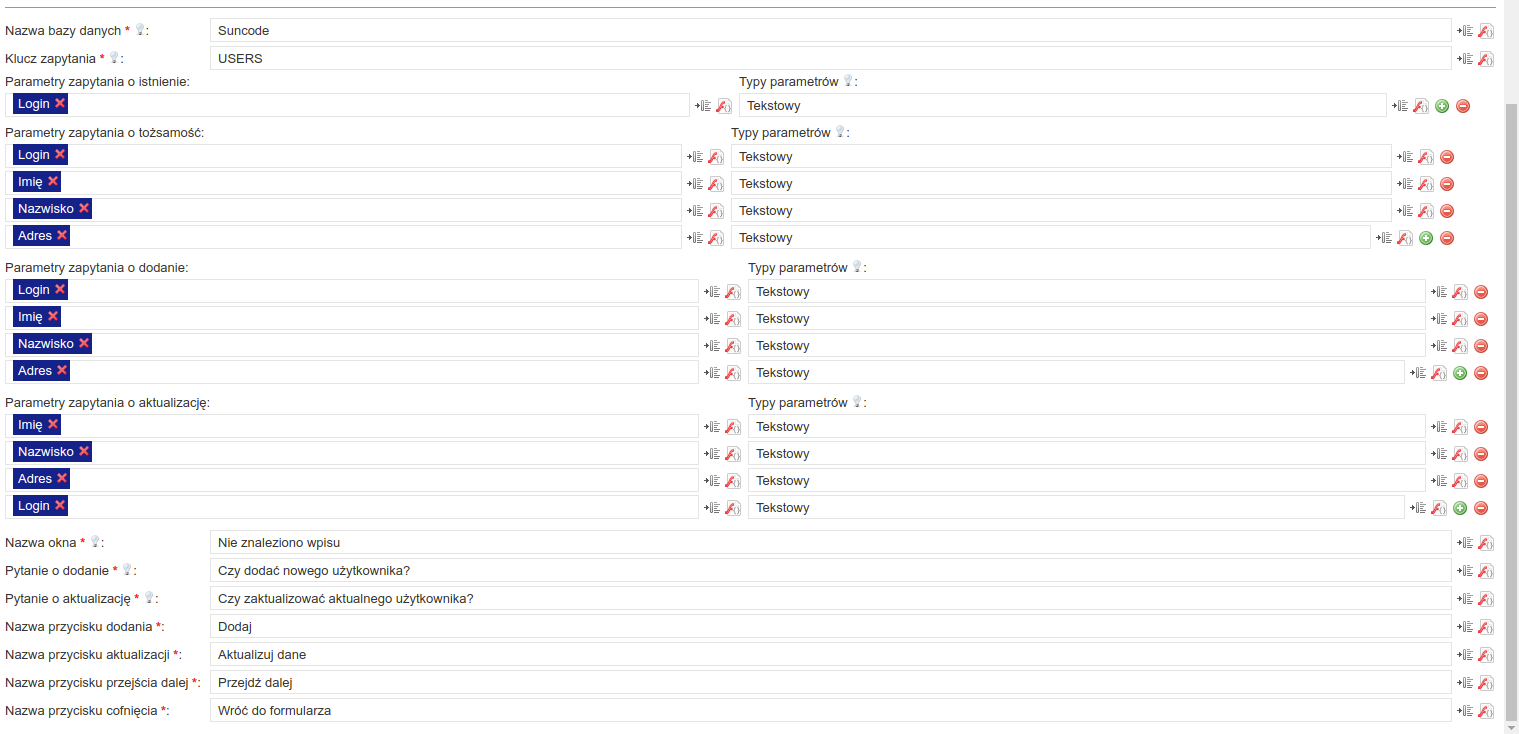1519x734 pixels.
Task: Remove parameter type row in istnienie section
Action: 1463,106
